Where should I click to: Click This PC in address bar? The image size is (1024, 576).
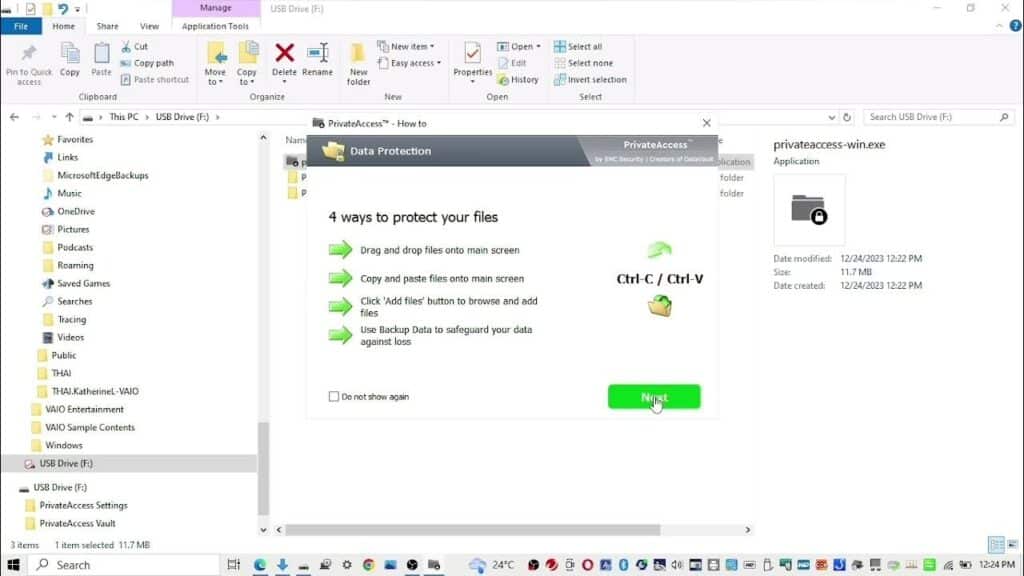pyautogui.click(x=123, y=117)
